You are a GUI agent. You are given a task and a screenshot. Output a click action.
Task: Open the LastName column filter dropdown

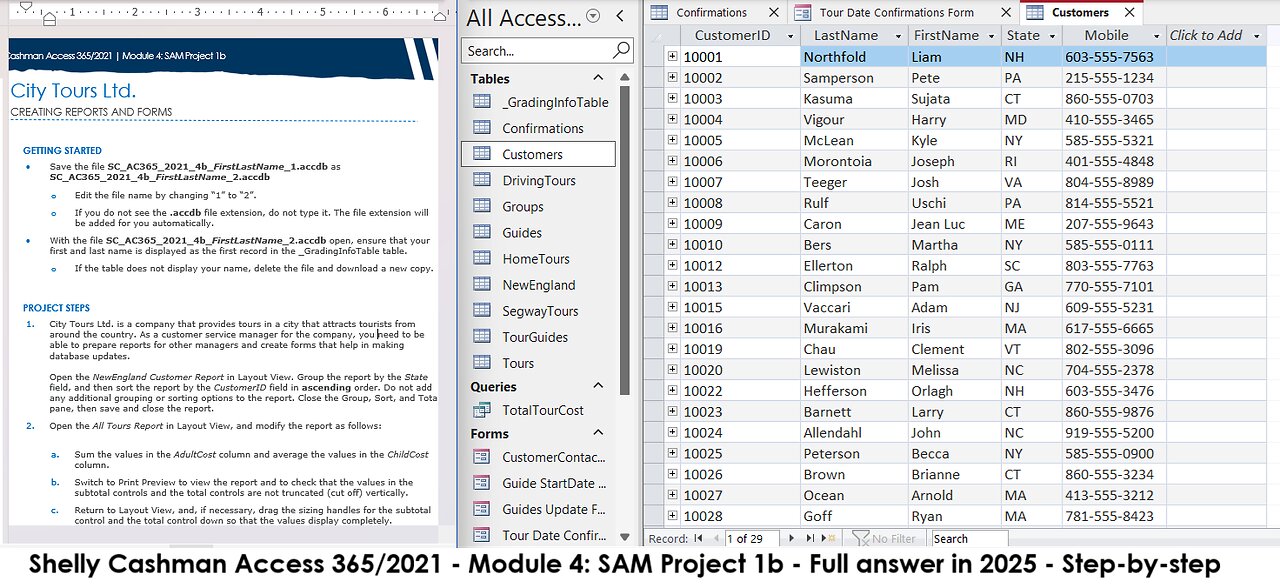pyautogui.click(x=898, y=36)
